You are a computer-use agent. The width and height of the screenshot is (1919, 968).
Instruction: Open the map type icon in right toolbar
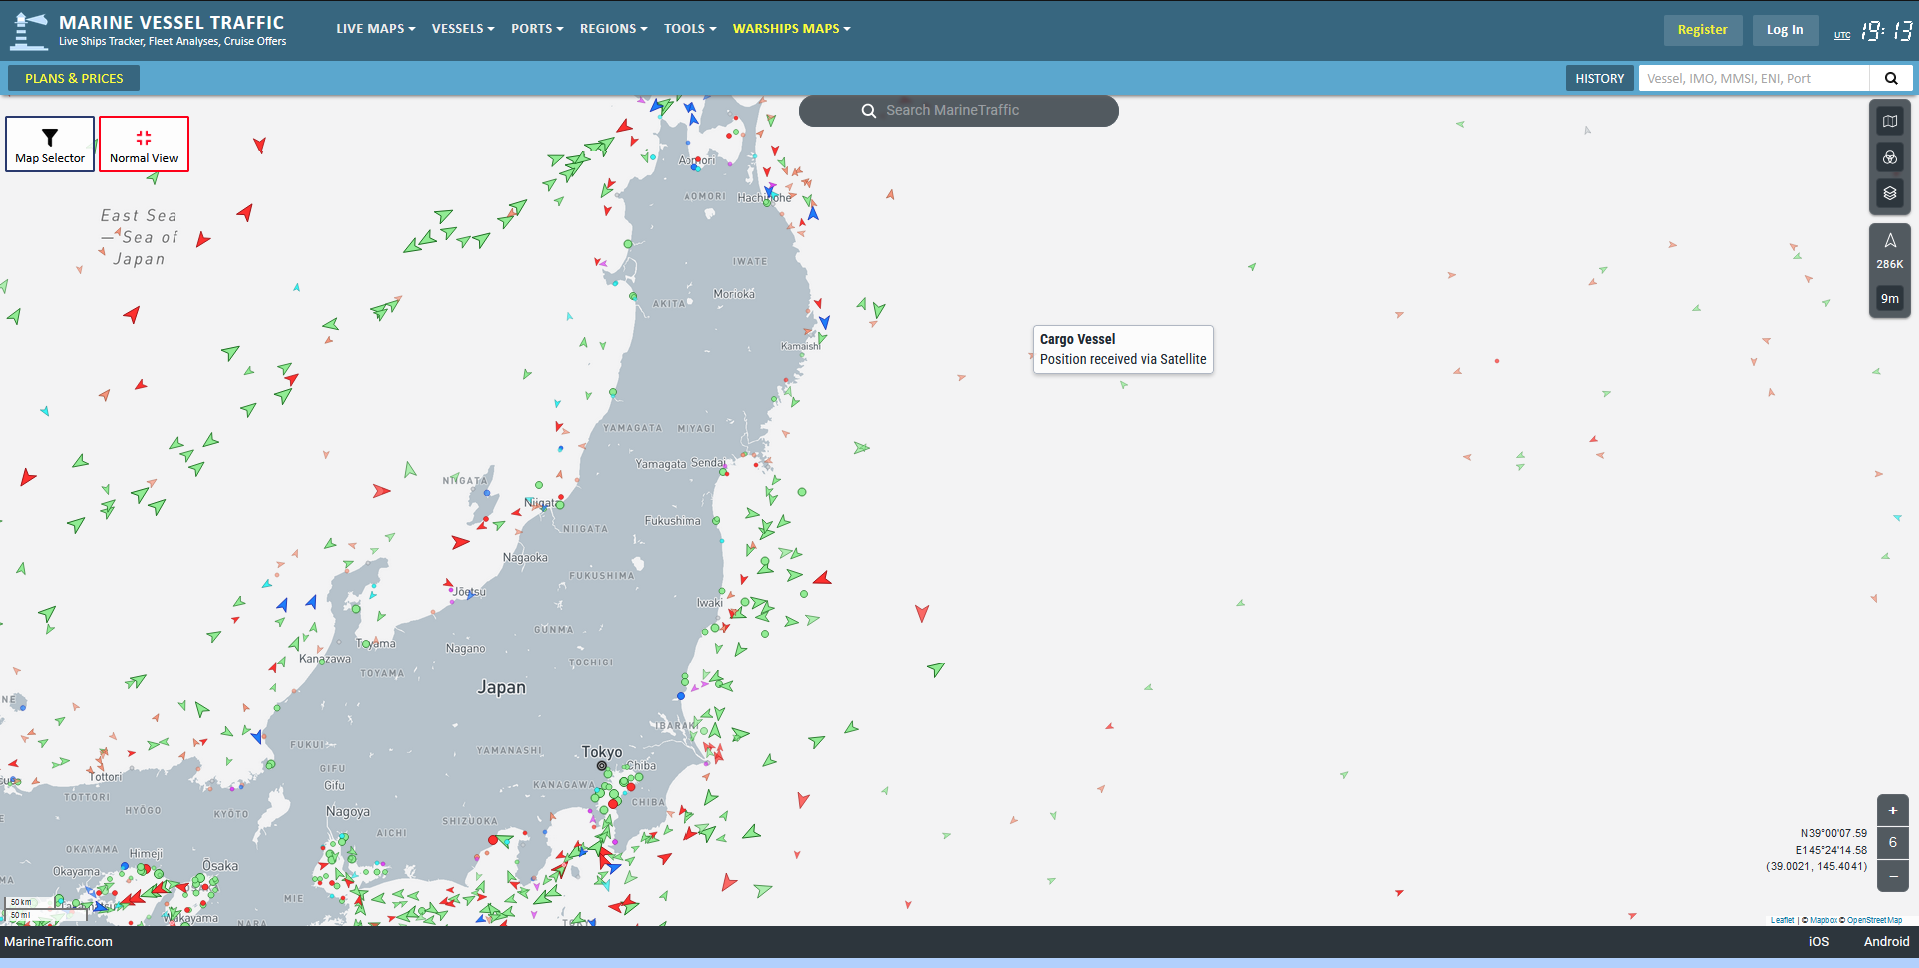click(x=1890, y=121)
